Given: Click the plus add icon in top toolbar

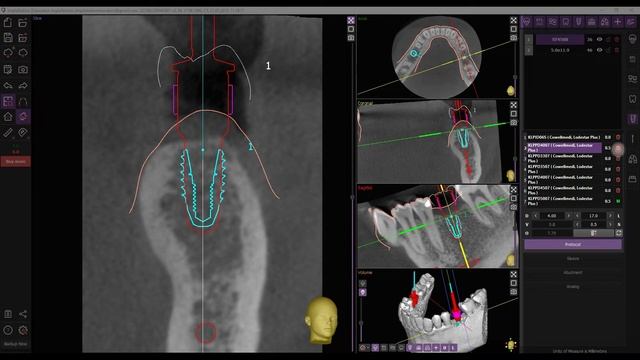Looking at the screenshot, I should 618,22.
